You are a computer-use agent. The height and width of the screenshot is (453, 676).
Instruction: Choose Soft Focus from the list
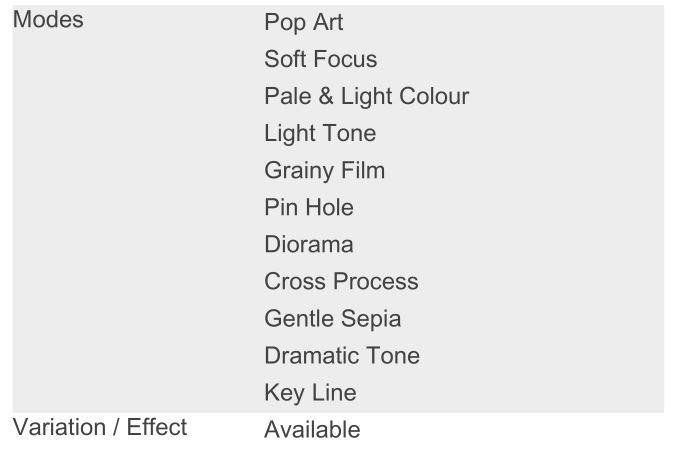(x=320, y=59)
